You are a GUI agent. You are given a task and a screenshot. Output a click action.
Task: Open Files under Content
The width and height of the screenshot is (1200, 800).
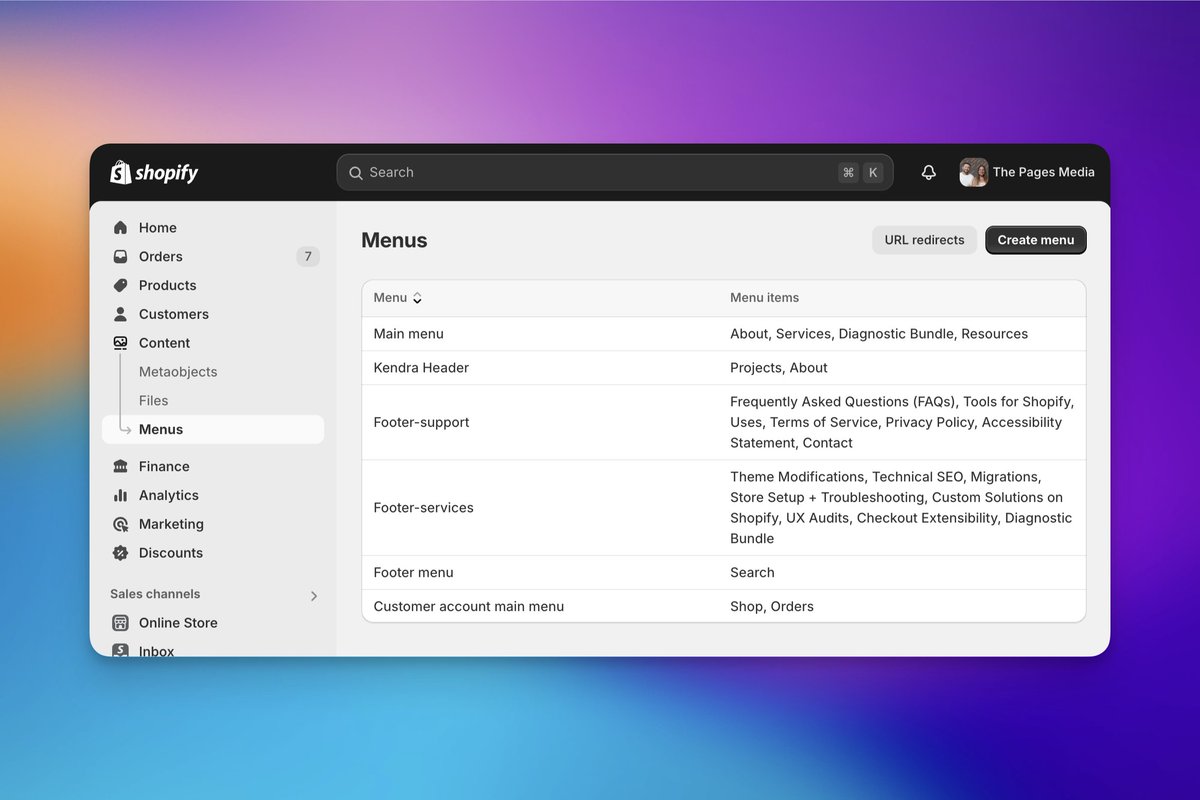154,401
